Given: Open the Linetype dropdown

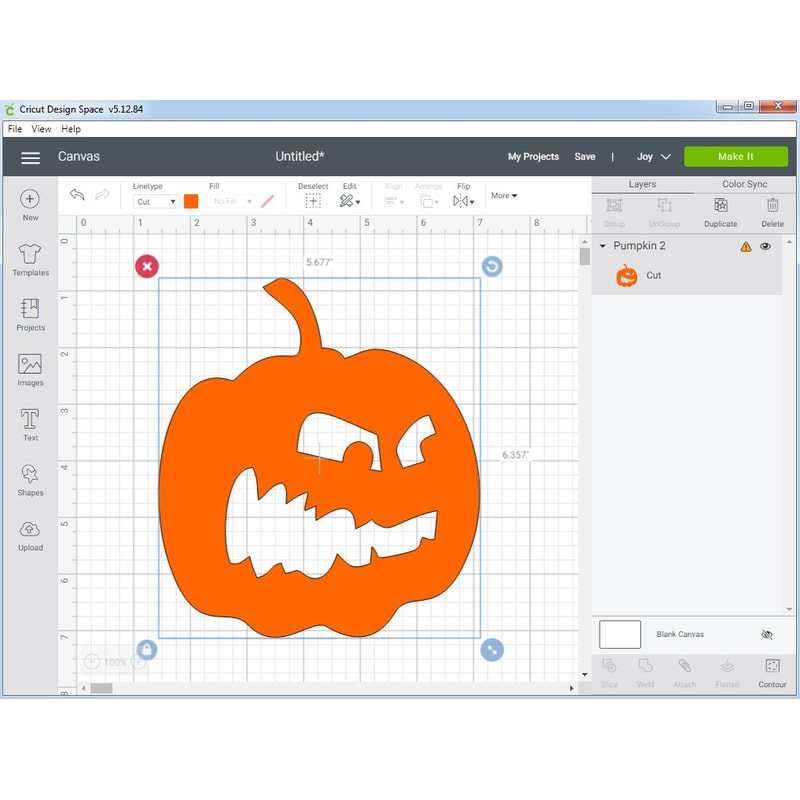Looking at the screenshot, I should (155, 201).
